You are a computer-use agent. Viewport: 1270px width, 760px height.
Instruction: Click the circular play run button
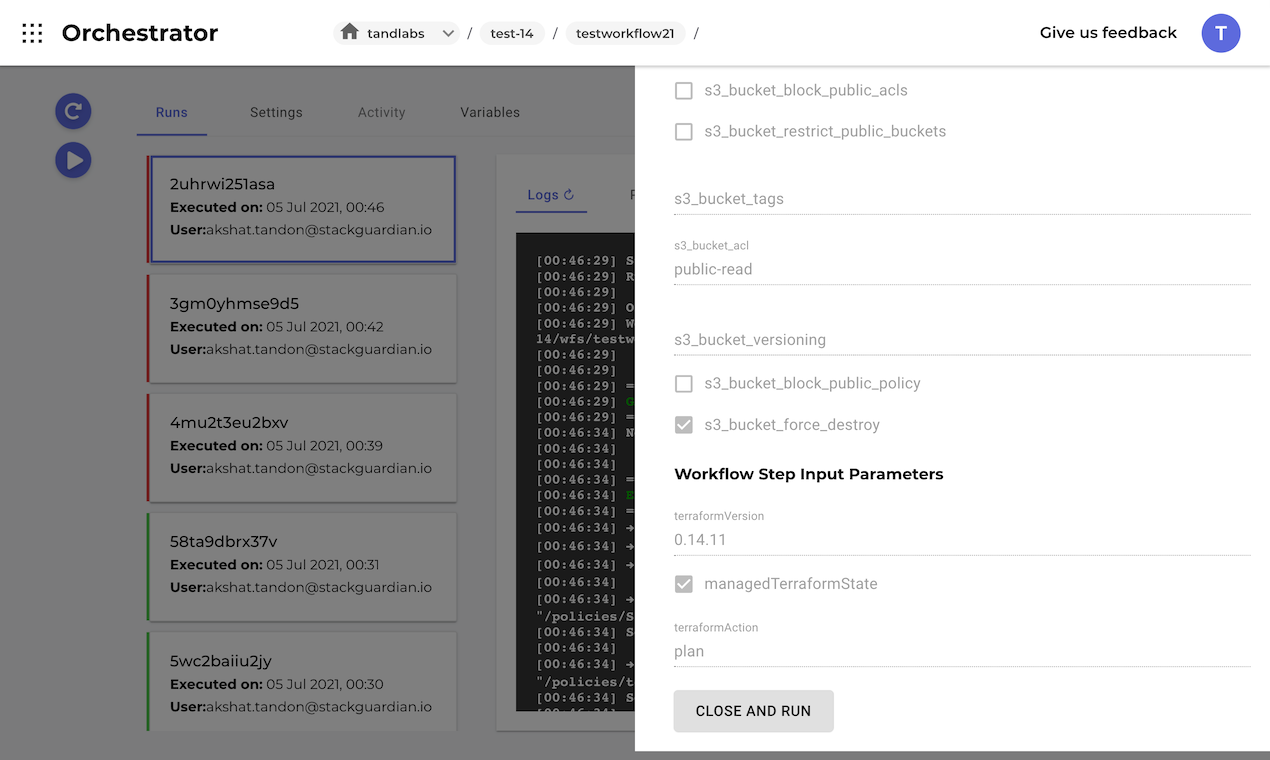tap(73, 160)
